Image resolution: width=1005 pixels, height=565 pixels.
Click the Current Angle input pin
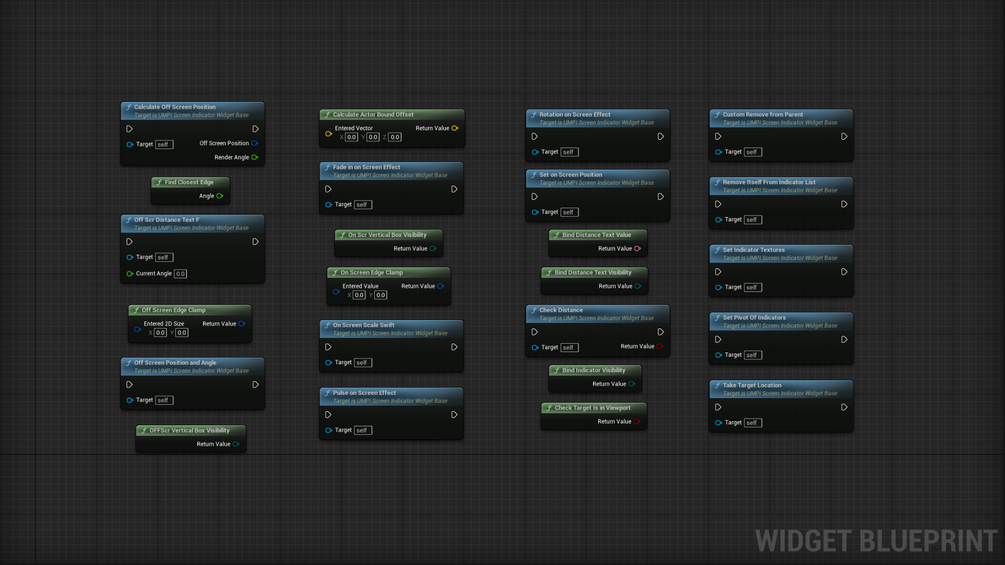point(129,274)
